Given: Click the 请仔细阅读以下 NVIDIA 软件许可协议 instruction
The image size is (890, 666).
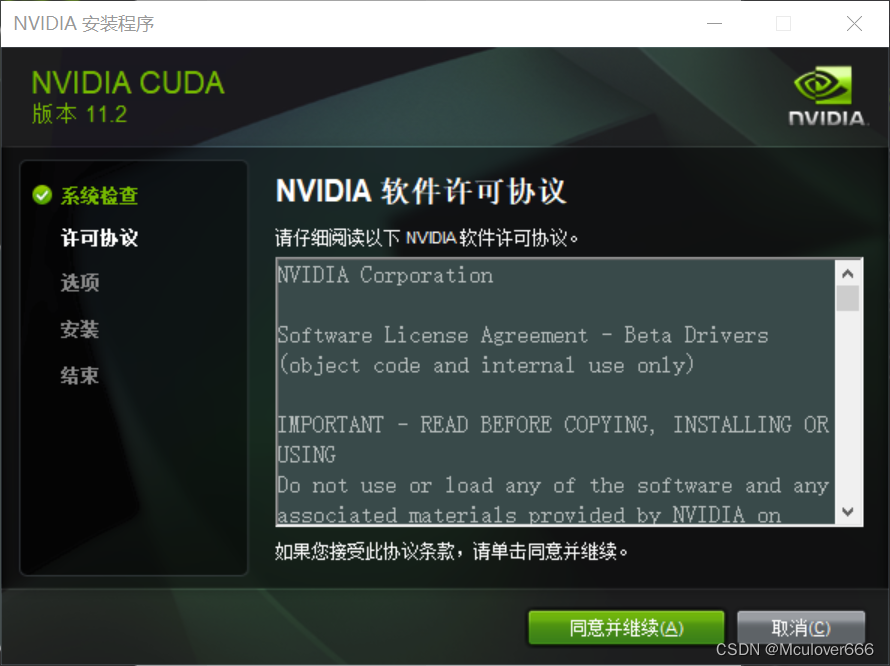Looking at the screenshot, I should [427, 238].
